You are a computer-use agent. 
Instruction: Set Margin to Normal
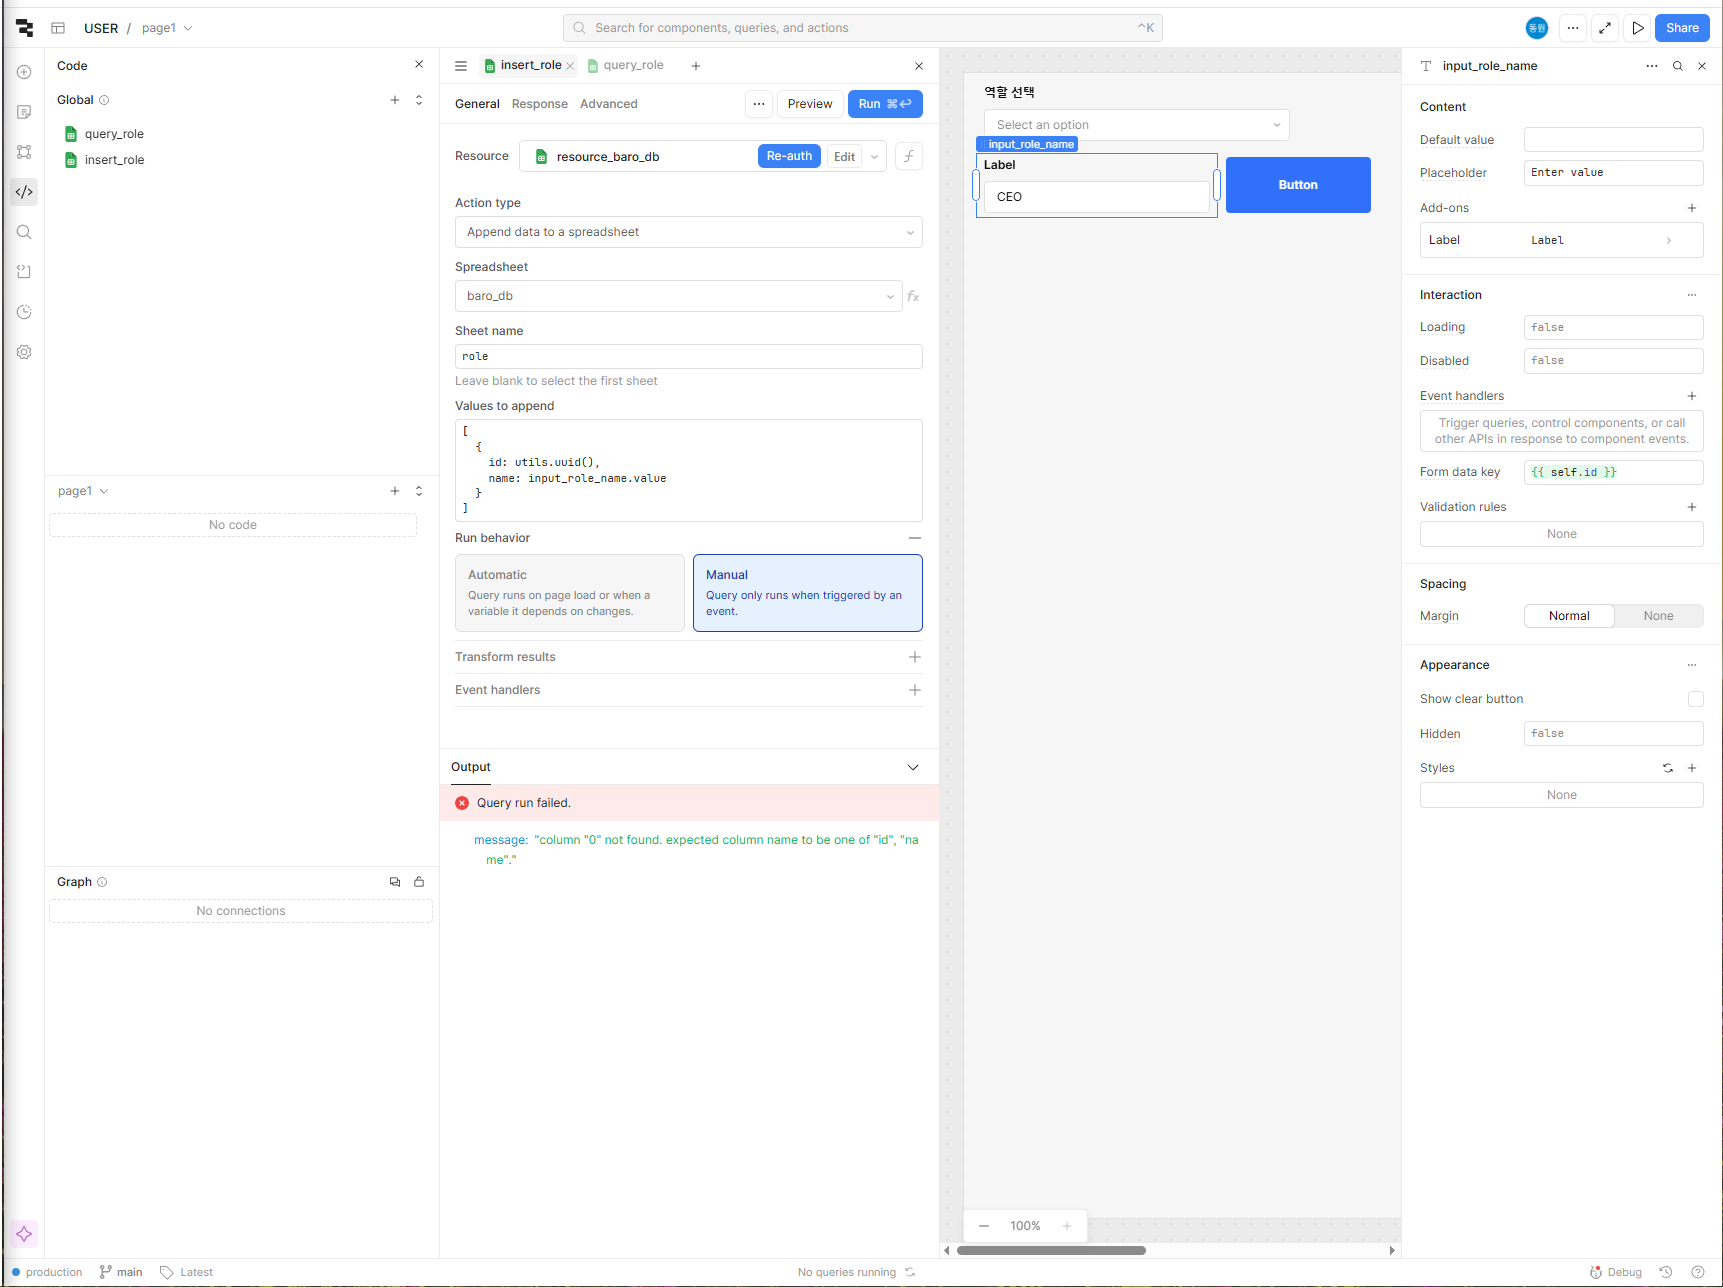(x=1569, y=616)
